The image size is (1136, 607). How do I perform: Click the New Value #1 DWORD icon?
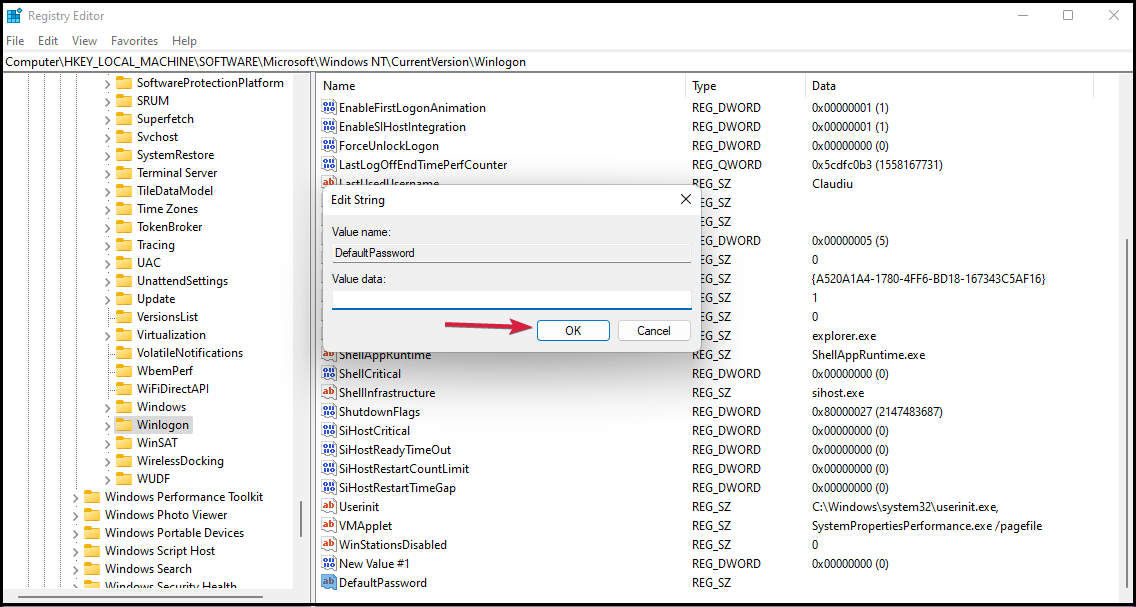(330, 563)
